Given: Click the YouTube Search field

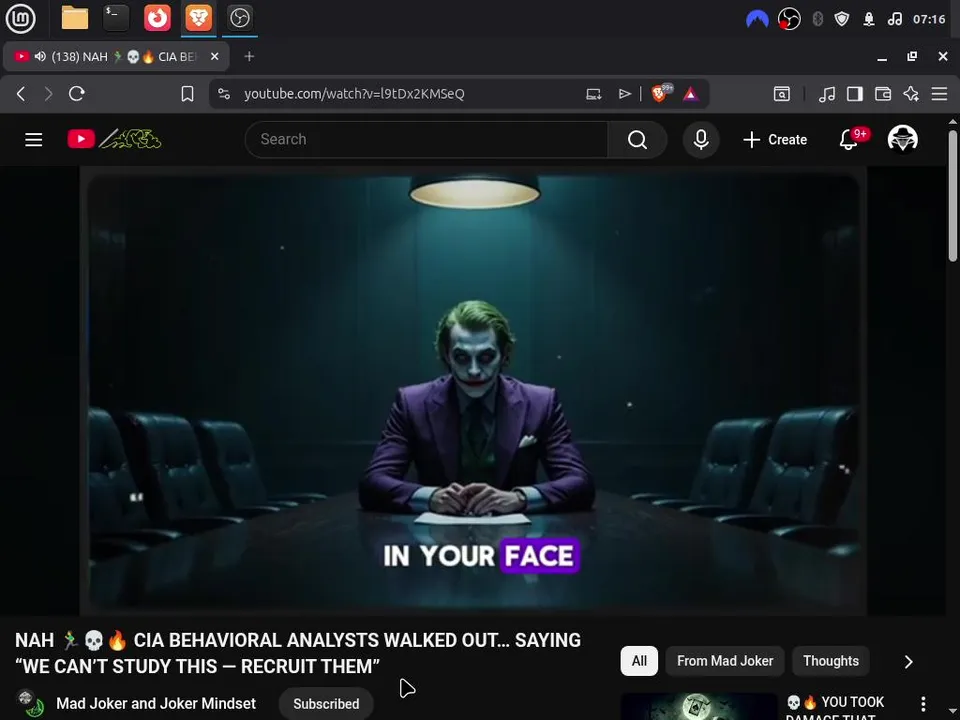Looking at the screenshot, I should point(426,140).
